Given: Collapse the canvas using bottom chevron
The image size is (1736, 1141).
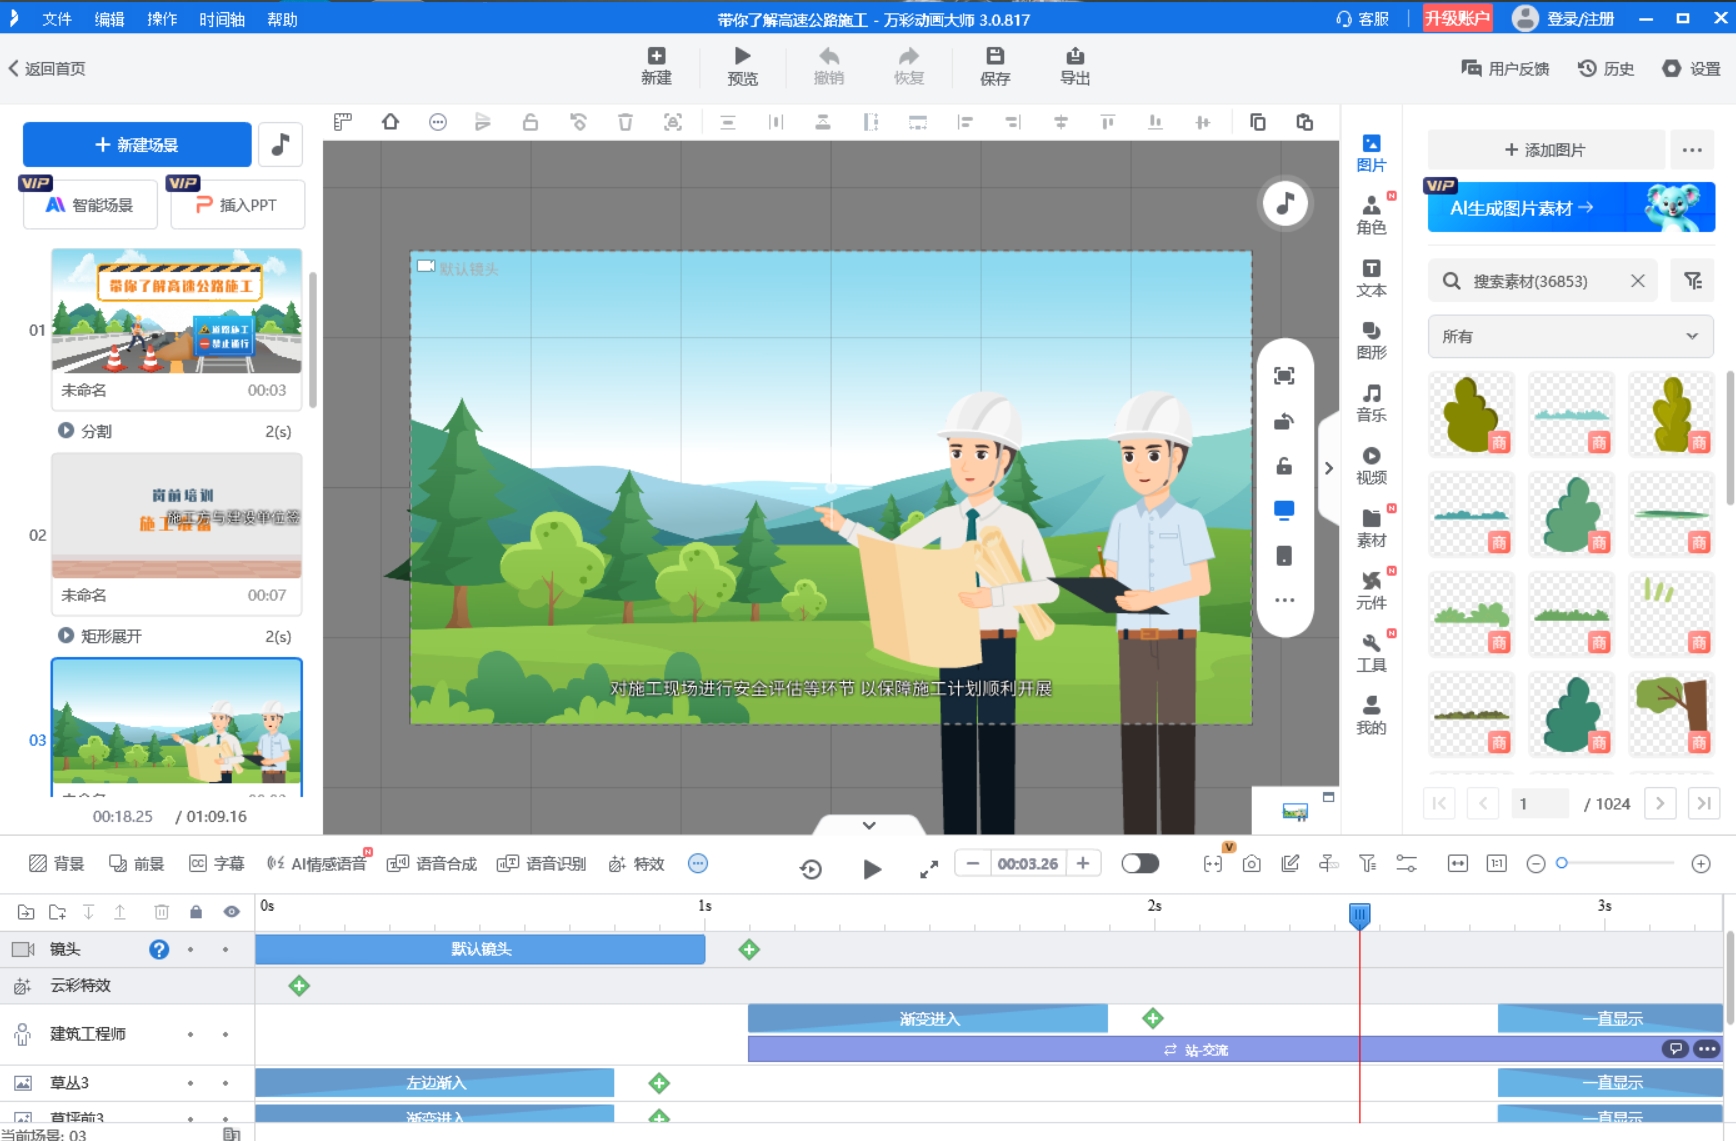Looking at the screenshot, I should (869, 825).
